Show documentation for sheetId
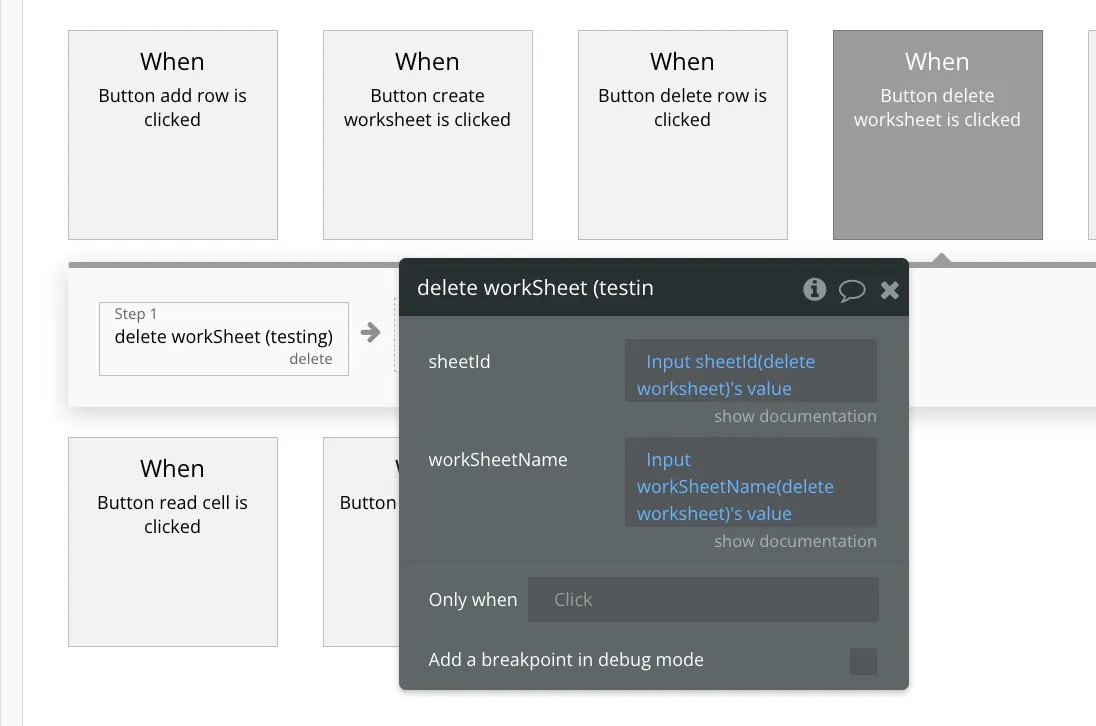 pyautogui.click(x=795, y=416)
